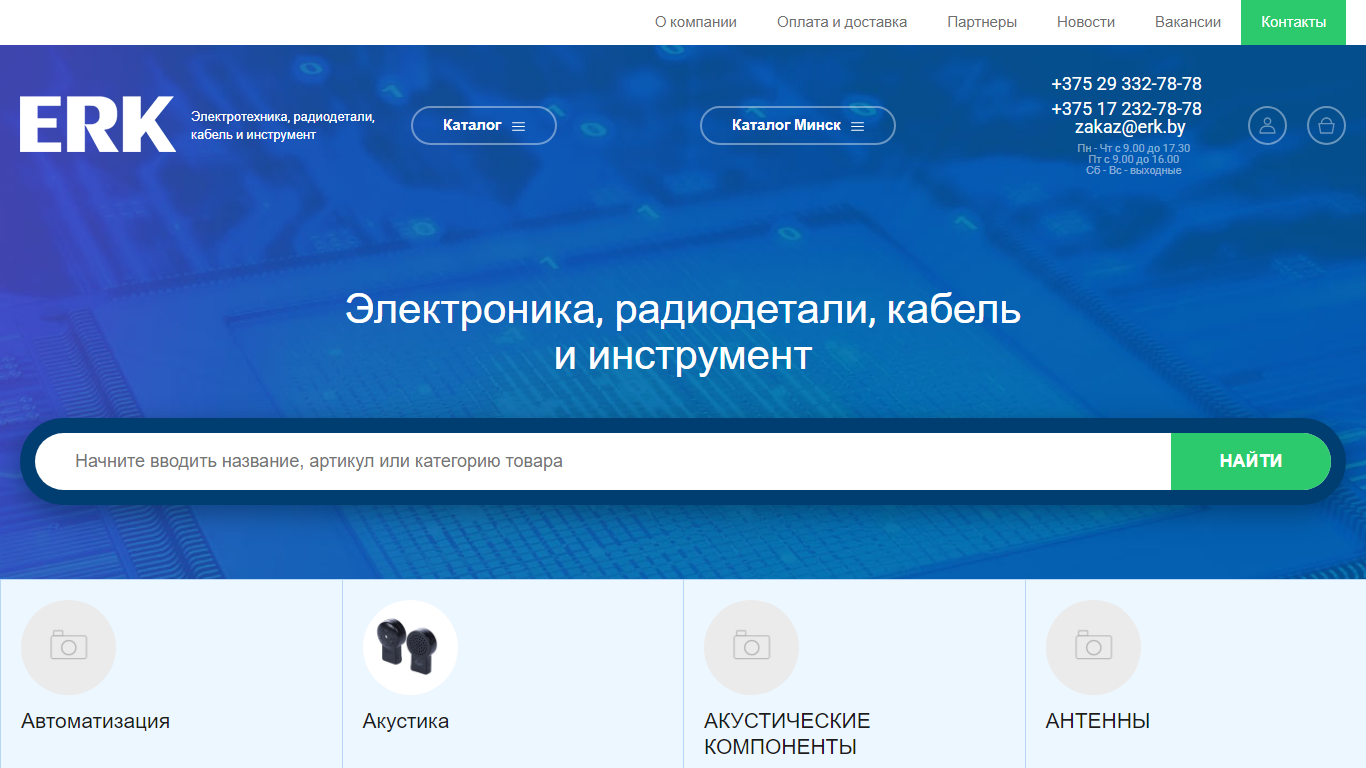Click working hours Пн - Чт text

[1134, 148]
